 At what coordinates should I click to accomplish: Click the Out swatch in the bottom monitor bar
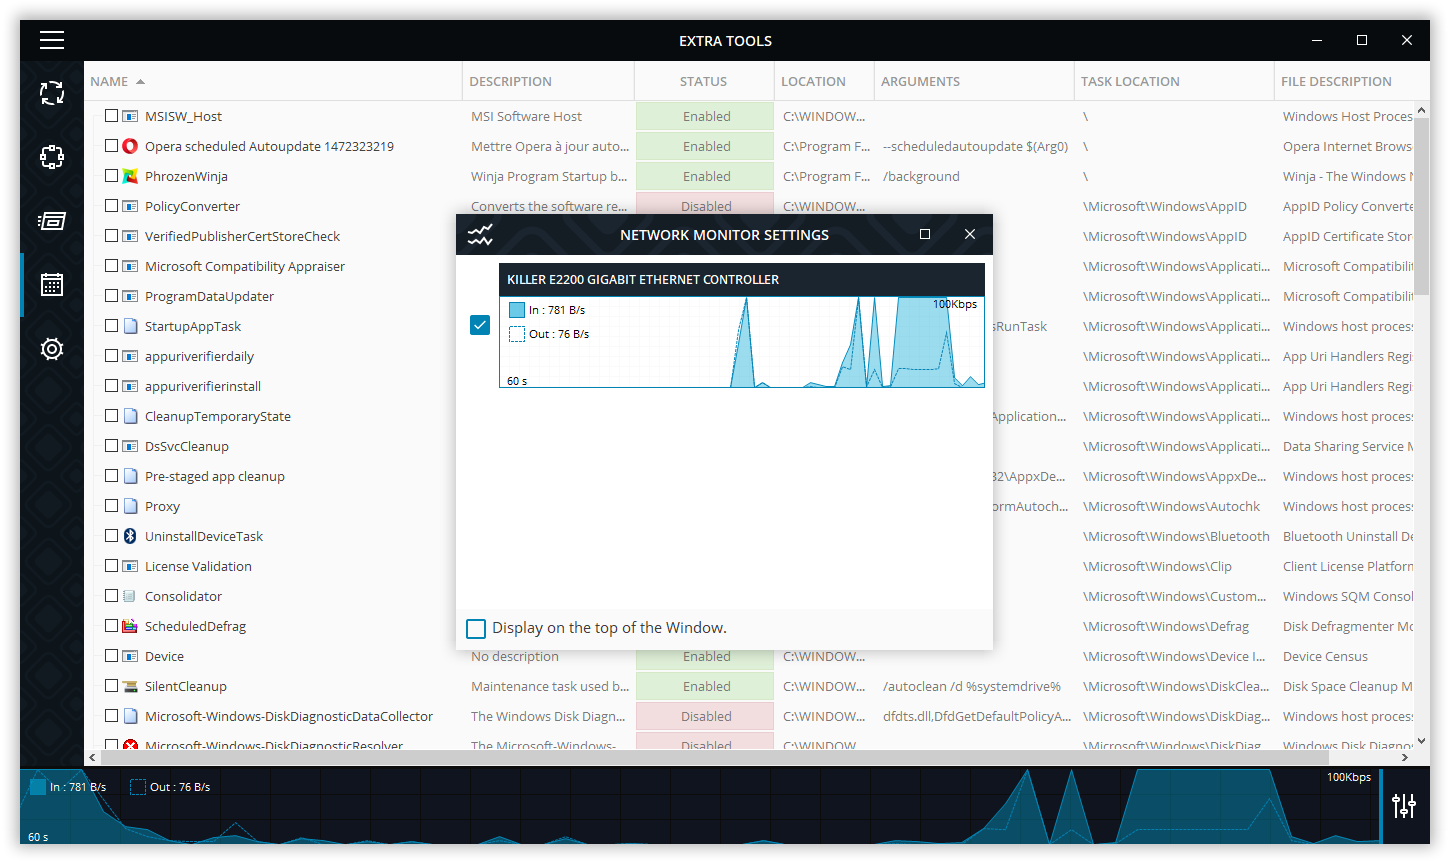(x=138, y=787)
